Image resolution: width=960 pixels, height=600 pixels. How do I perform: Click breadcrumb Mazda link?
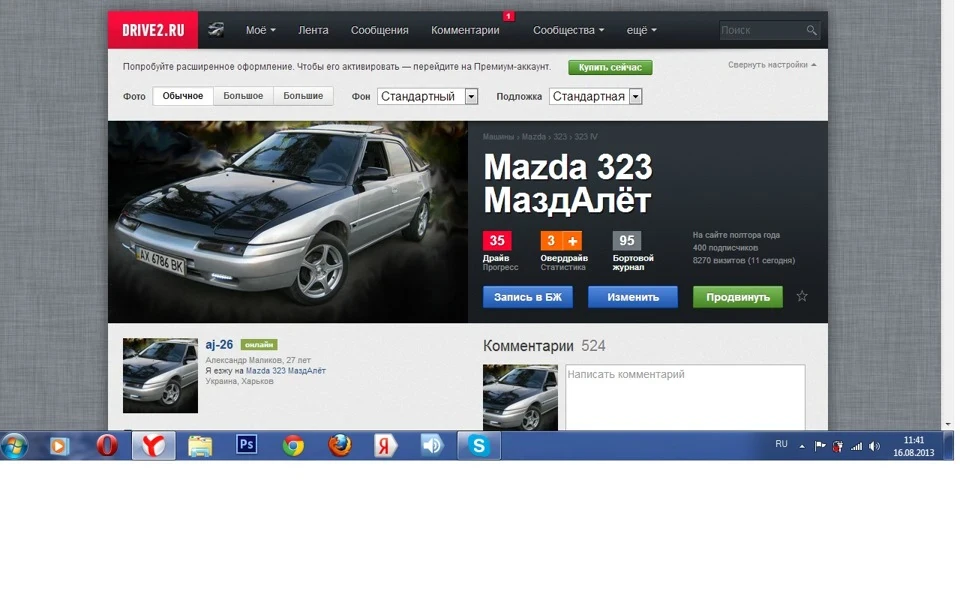(534, 137)
